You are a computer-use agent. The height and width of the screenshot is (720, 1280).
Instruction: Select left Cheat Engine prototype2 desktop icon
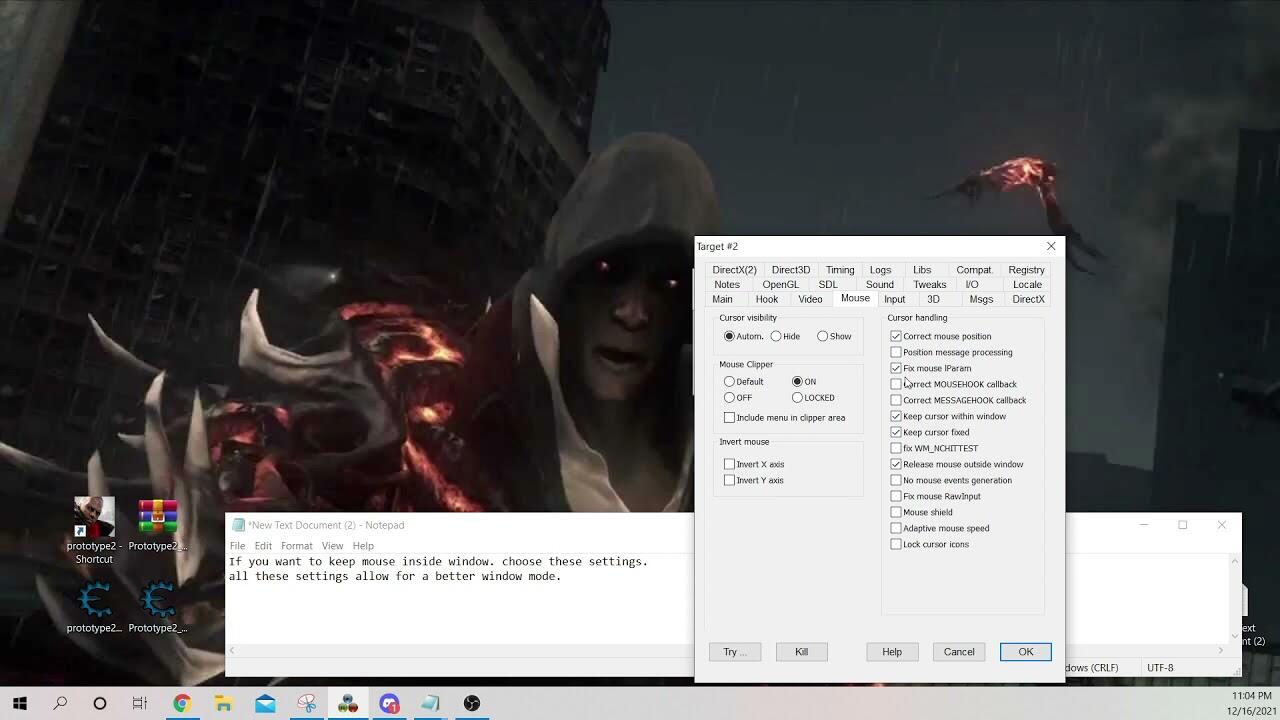pyautogui.click(x=94, y=608)
